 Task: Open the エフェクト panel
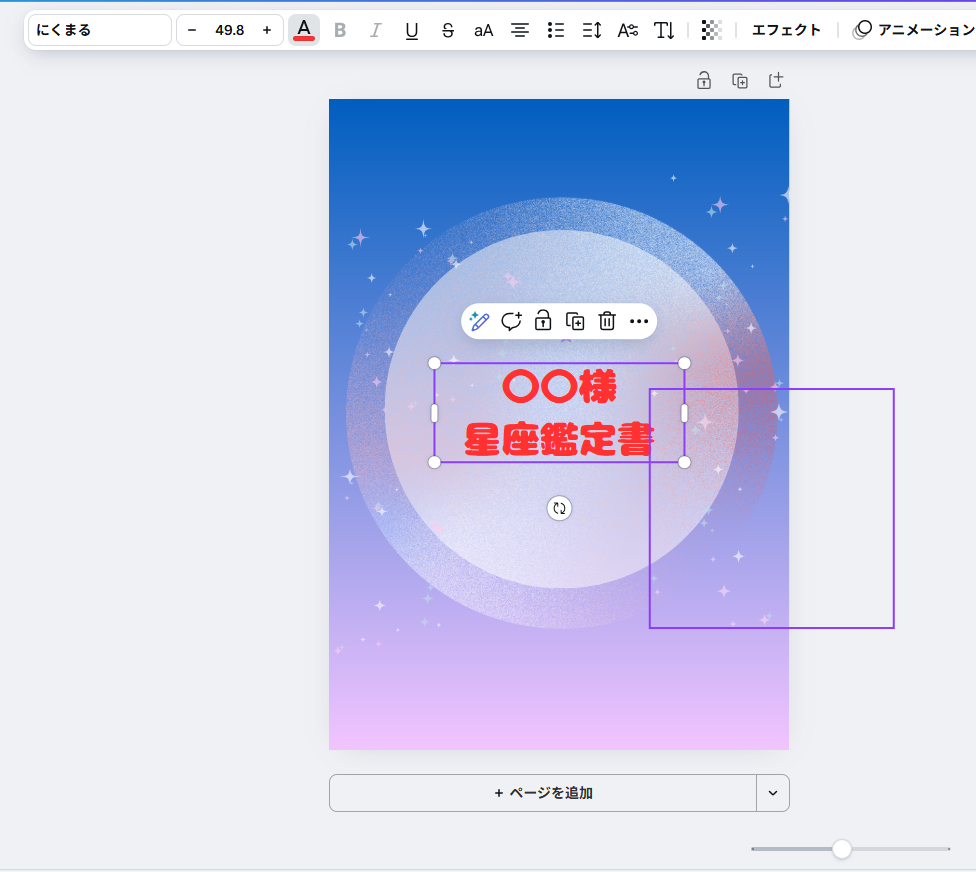point(786,30)
